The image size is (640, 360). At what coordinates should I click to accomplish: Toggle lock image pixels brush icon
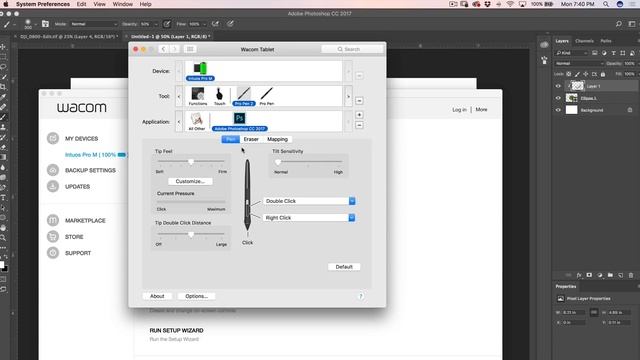pos(577,74)
